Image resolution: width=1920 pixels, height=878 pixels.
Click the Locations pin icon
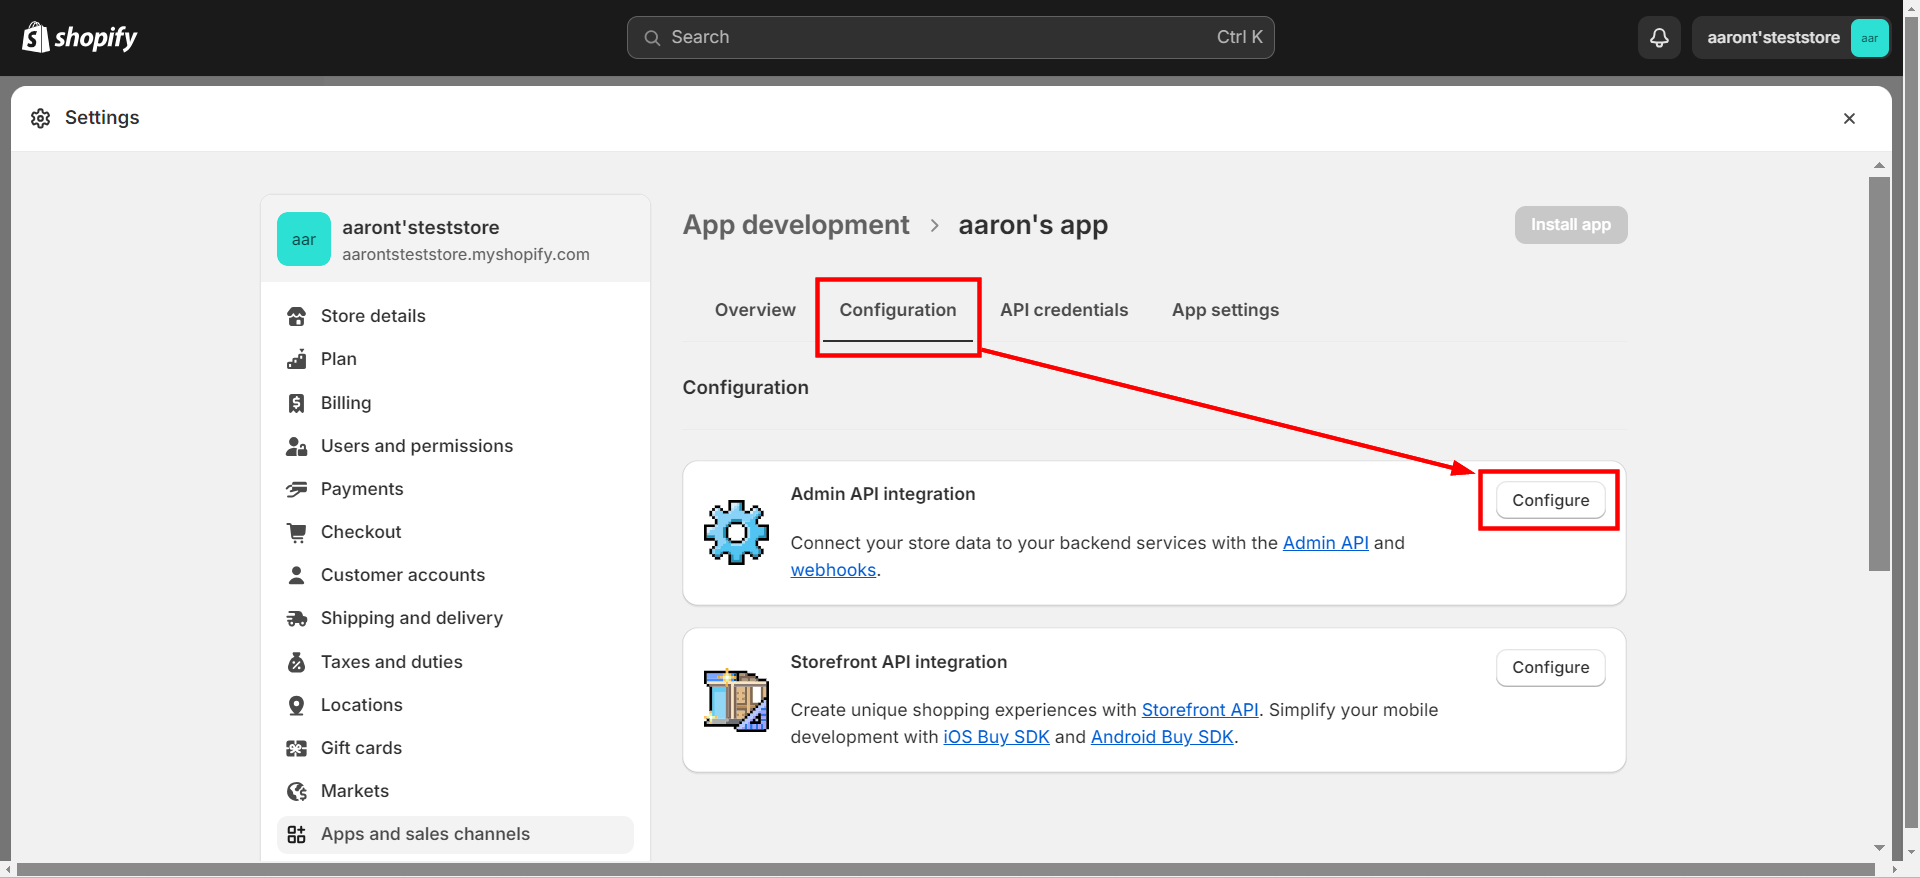click(x=297, y=705)
